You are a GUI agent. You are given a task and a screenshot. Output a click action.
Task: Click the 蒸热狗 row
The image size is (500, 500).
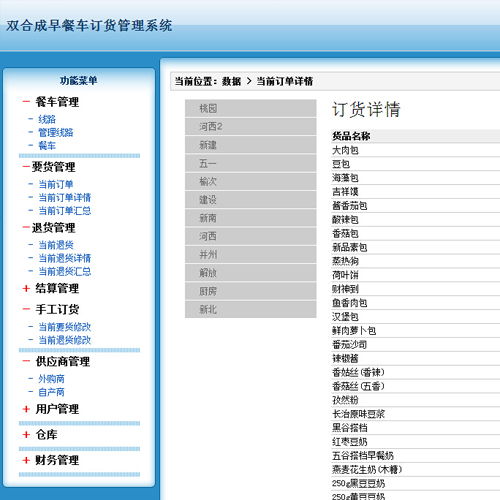coord(416,261)
